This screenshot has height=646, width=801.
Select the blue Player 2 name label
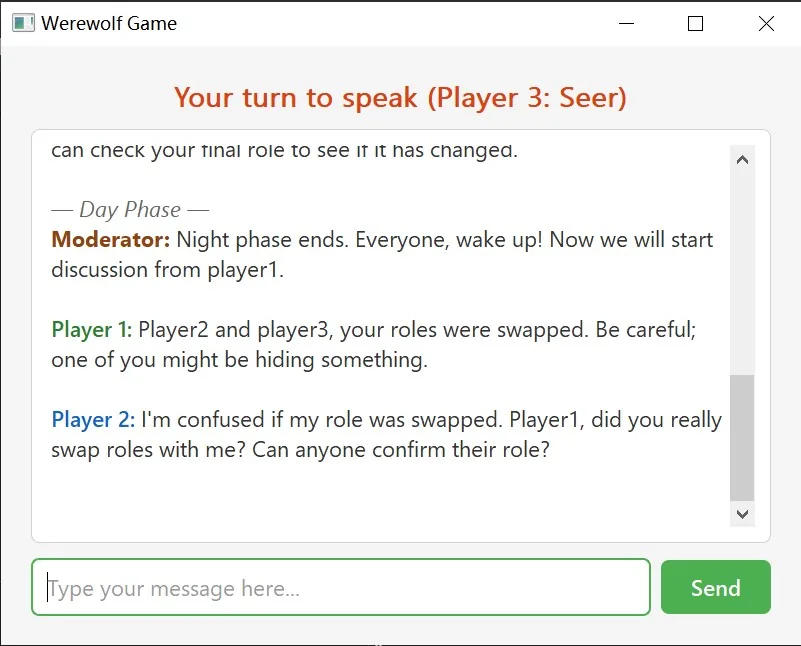[93, 420]
